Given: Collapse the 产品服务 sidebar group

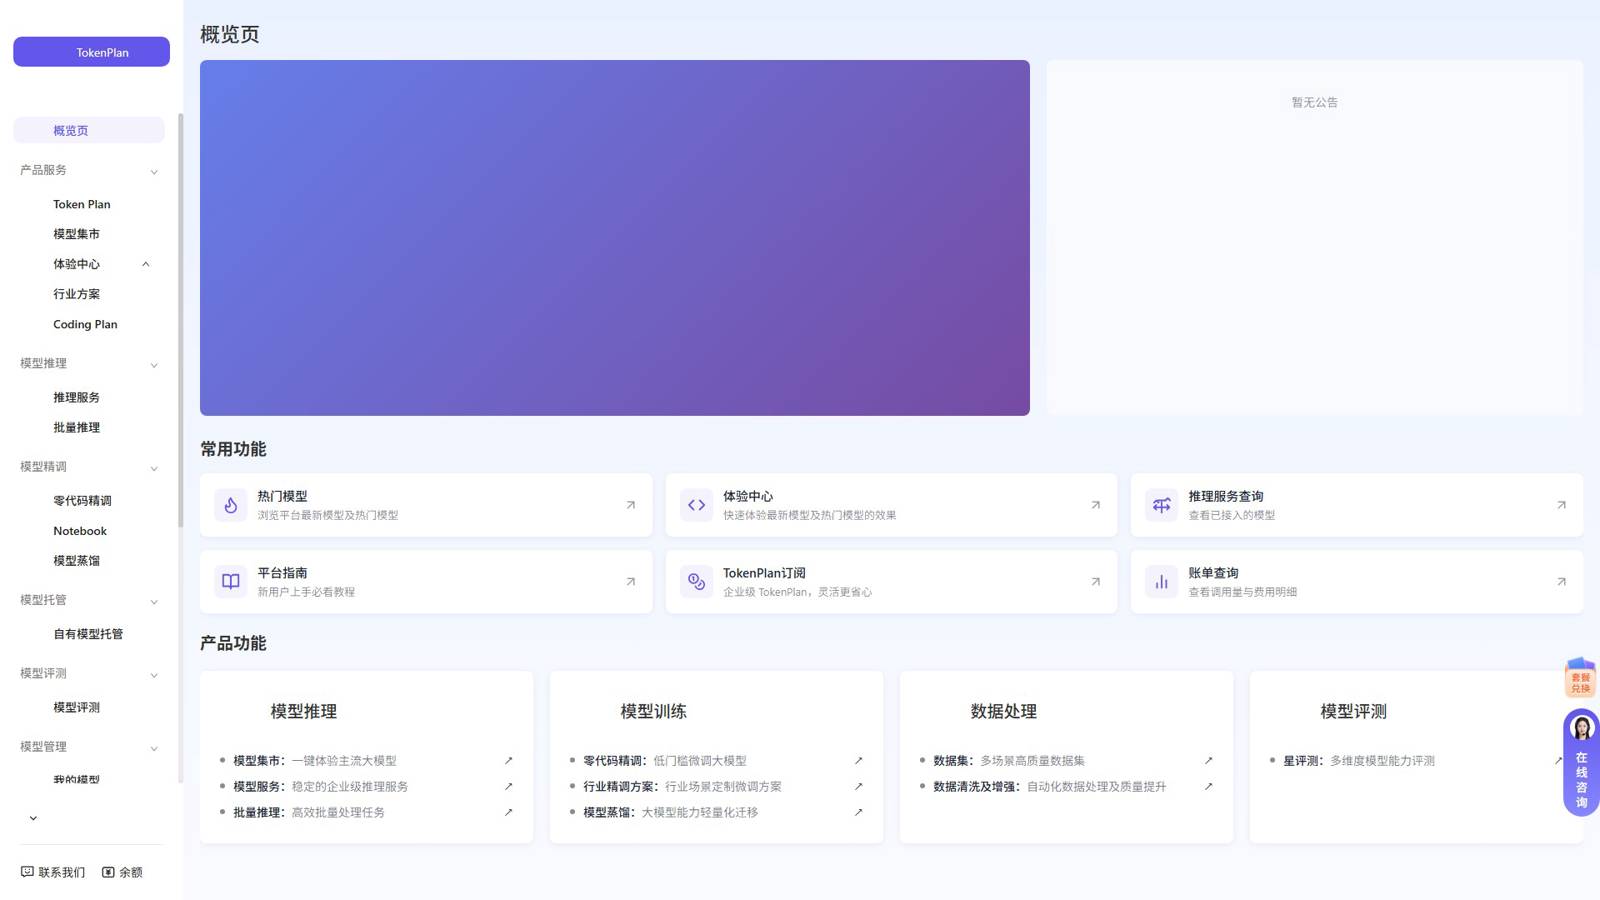Looking at the screenshot, I should pyautogui.click(x=154, y=172).
